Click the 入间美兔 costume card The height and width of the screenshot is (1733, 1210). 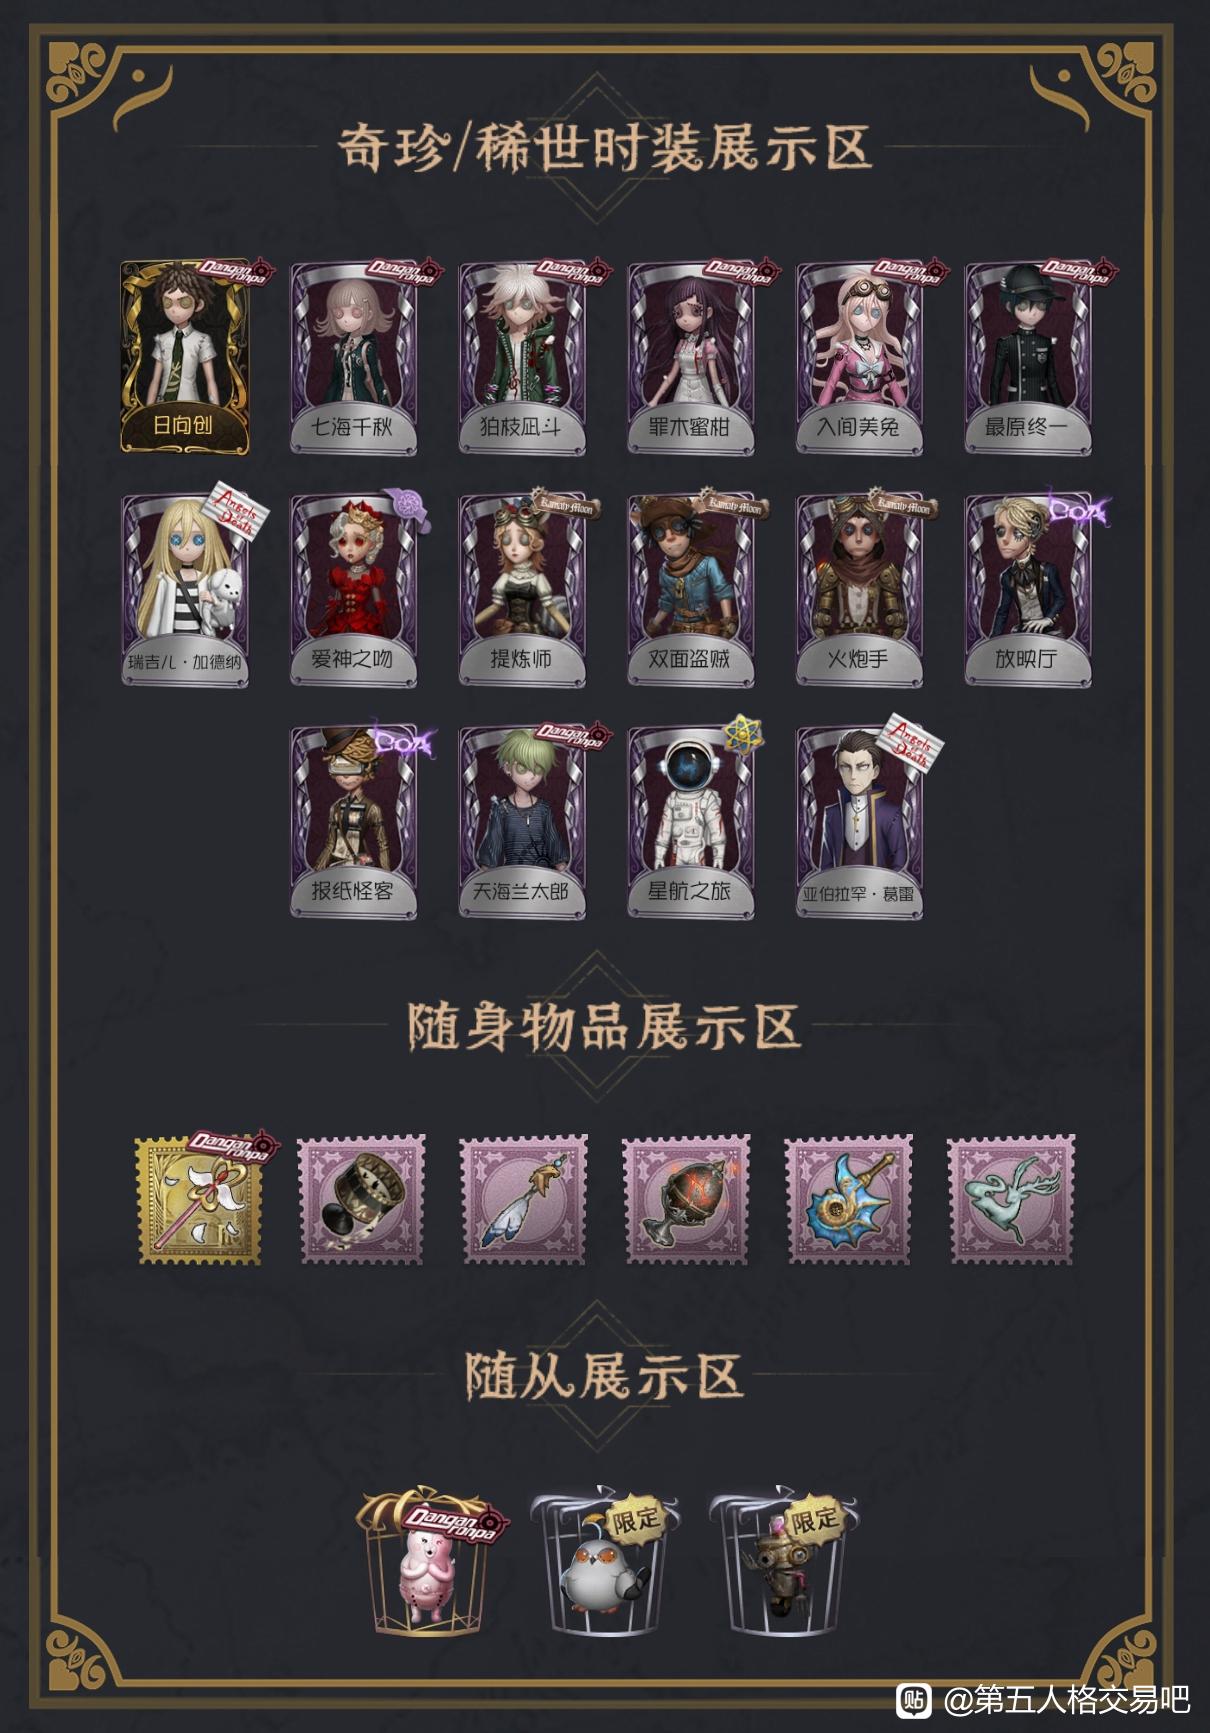pyautogui.click(x=860, y=357)
